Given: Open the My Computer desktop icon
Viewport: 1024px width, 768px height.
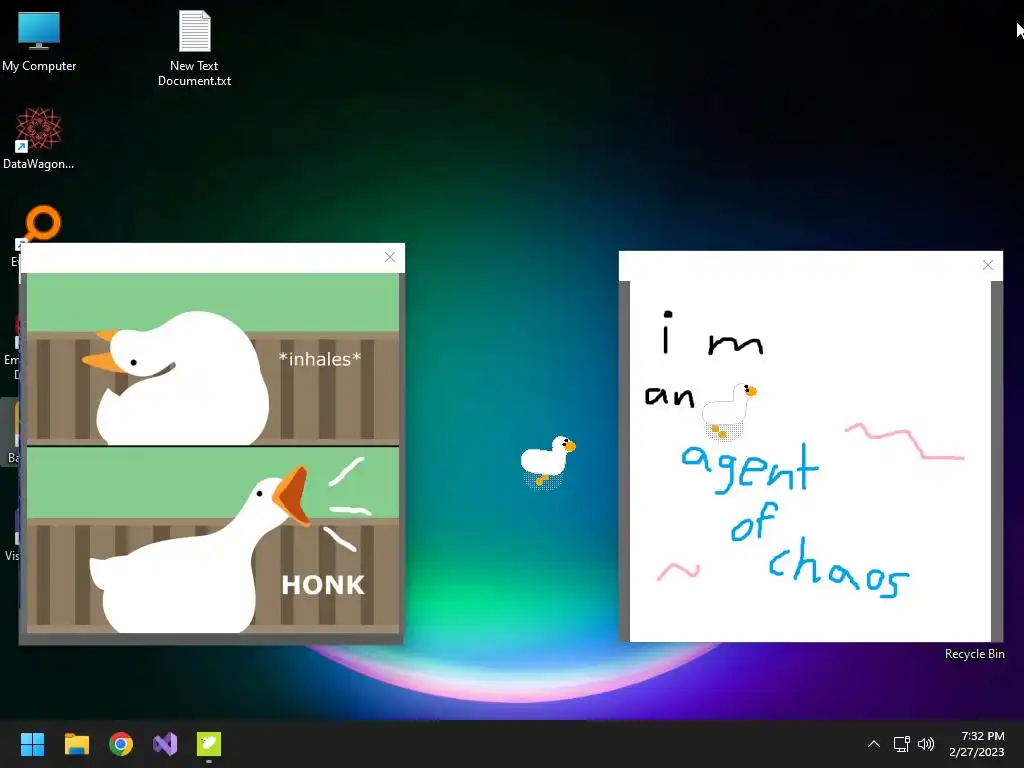Looking at the screenshot, I should [39, 40].
